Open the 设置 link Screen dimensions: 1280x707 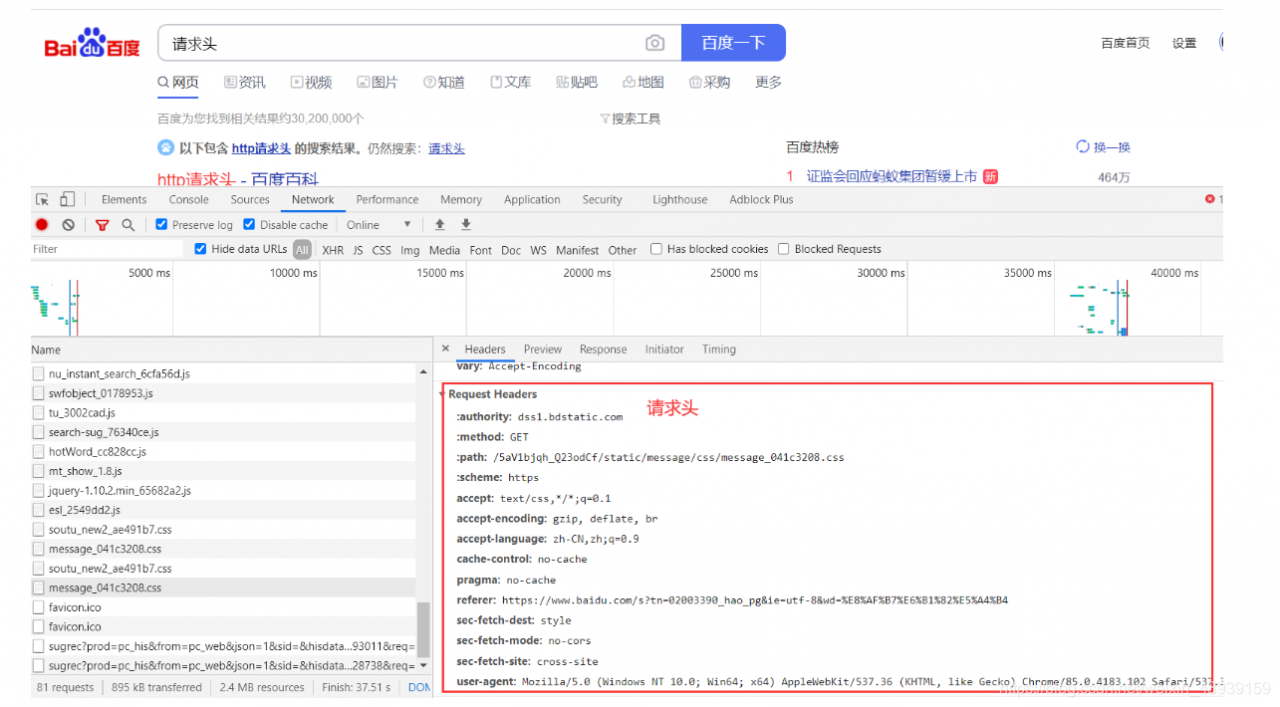click(1185, 43)
